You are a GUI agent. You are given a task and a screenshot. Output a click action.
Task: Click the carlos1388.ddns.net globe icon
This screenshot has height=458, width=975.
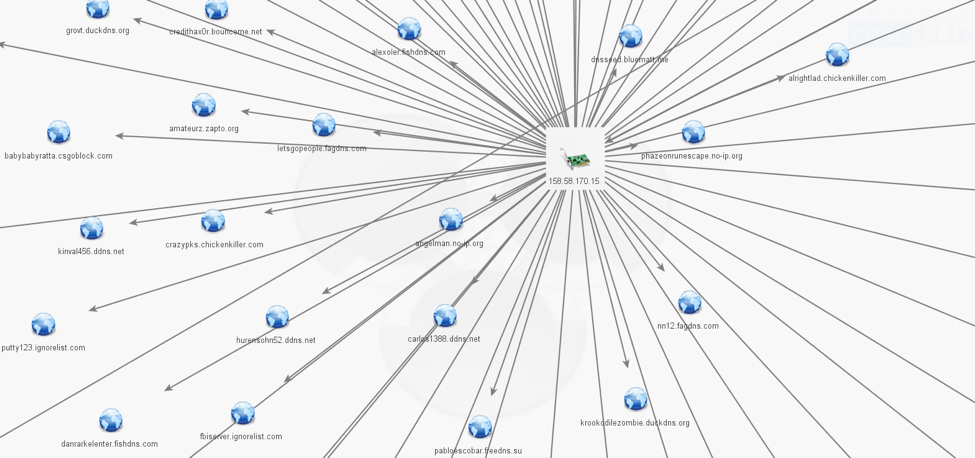445,316
